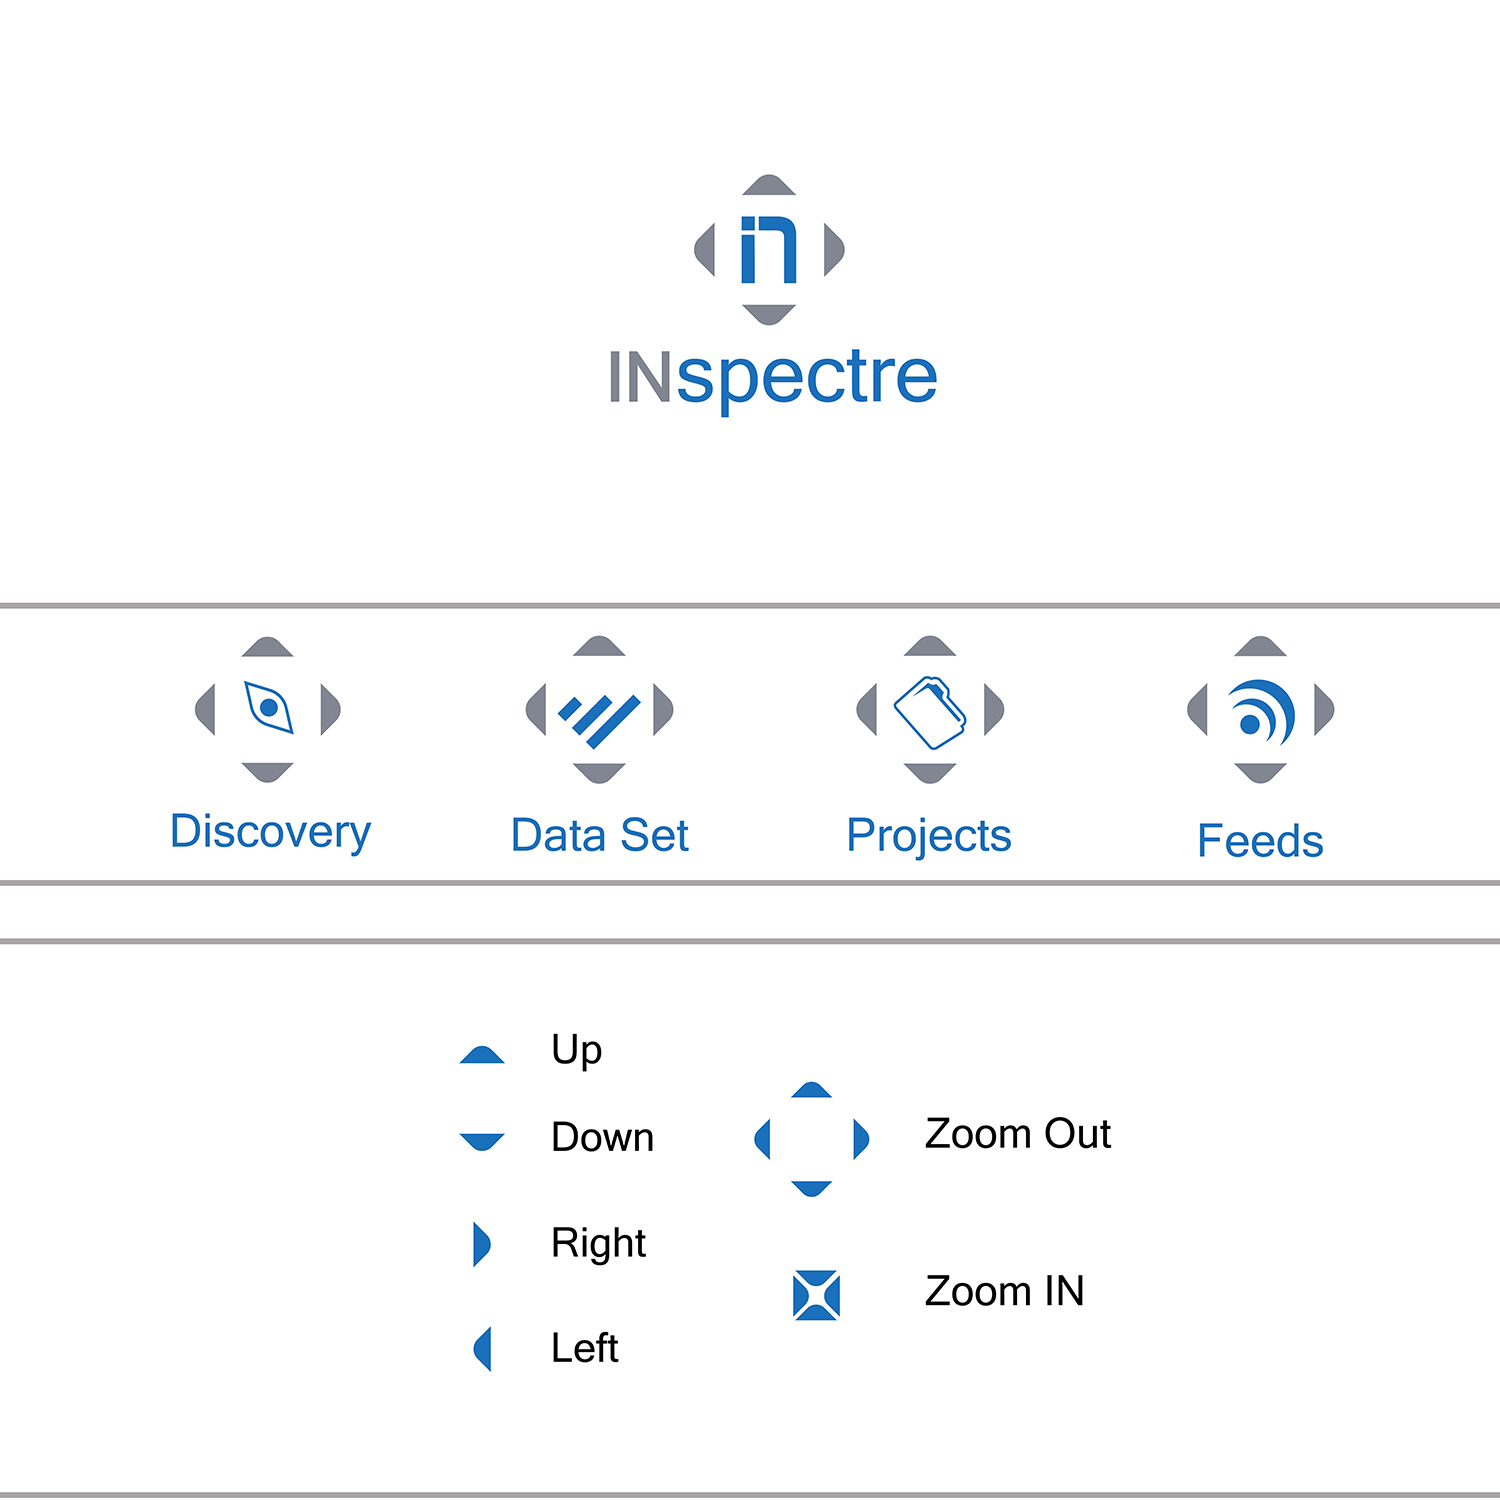Click the INspectre wordmark text
This screenshot has width=1500, height=1500.
[x=772, y=378]
